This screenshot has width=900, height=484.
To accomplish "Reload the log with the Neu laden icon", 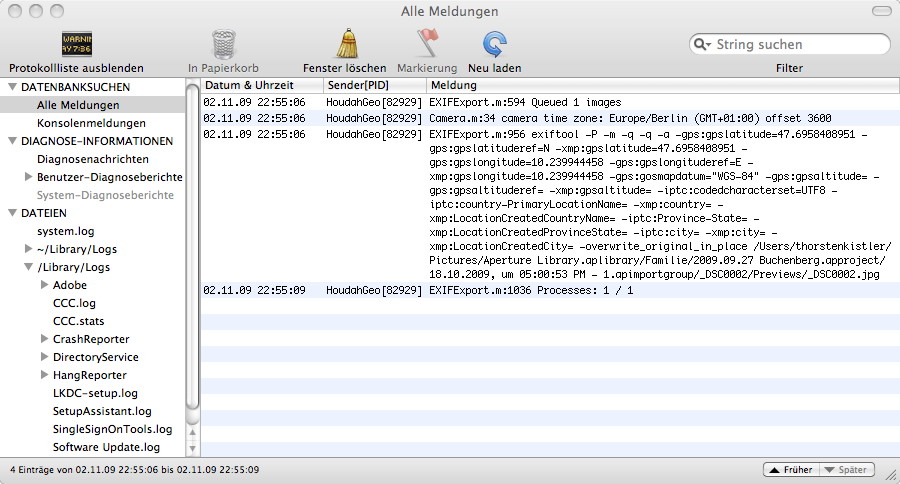I will pyautogui.click(x=494, y=45).
